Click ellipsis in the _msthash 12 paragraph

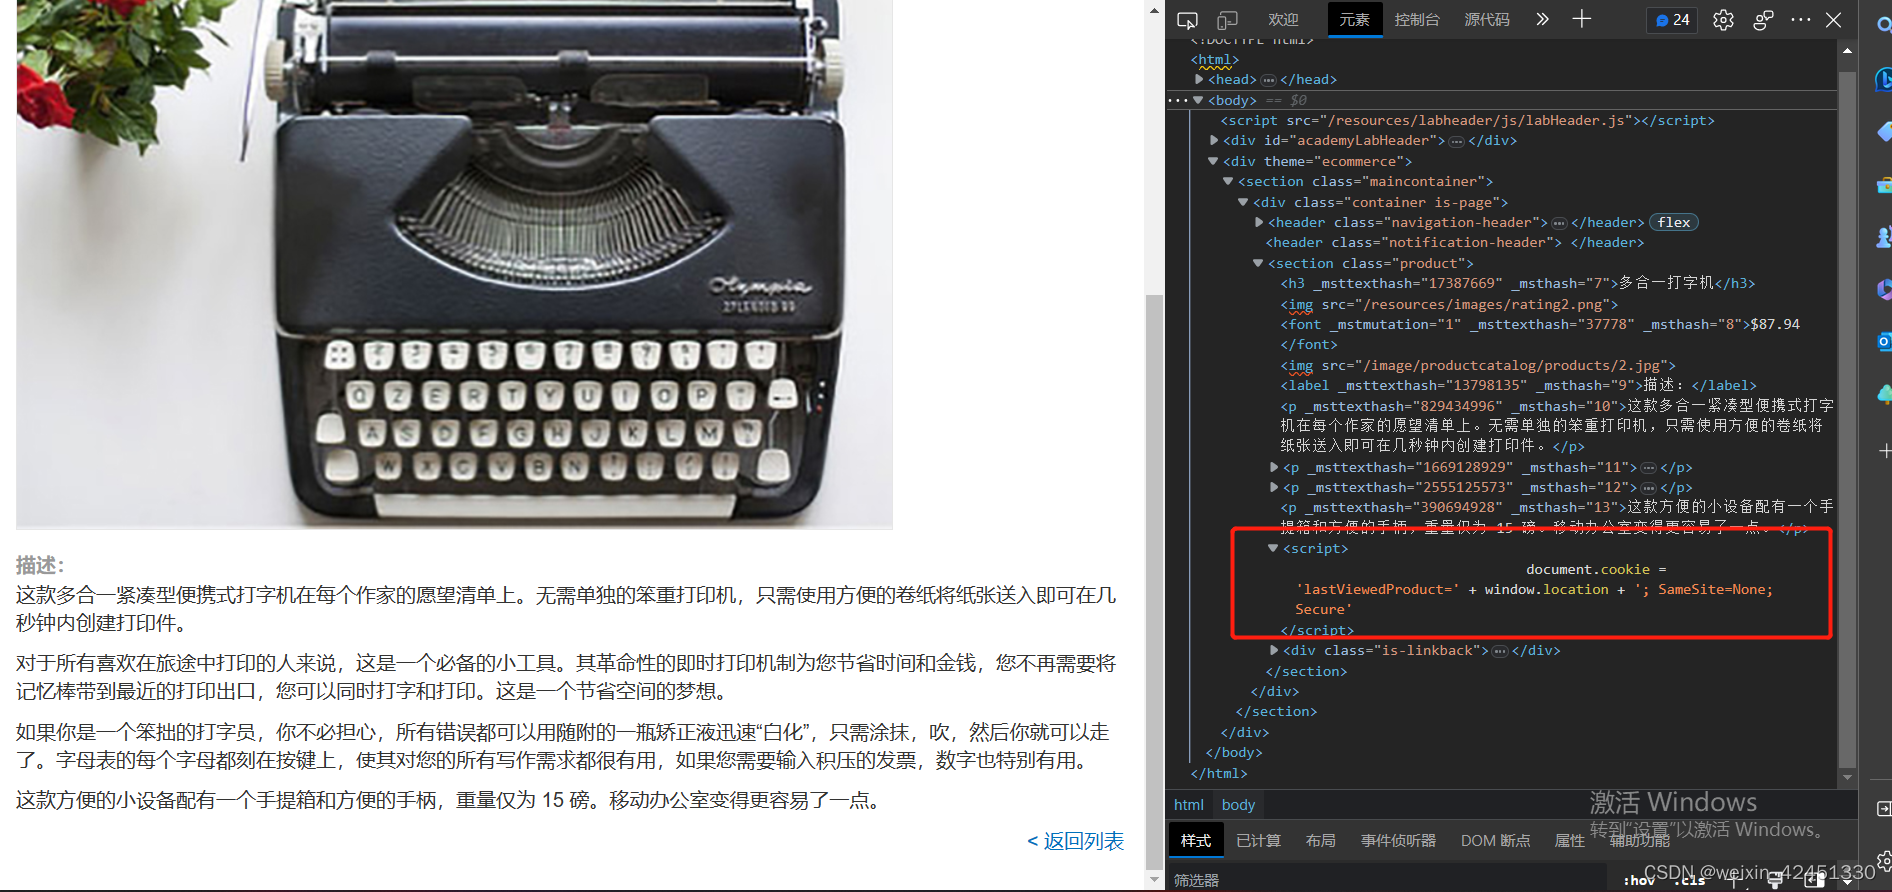pos(1649,488)
